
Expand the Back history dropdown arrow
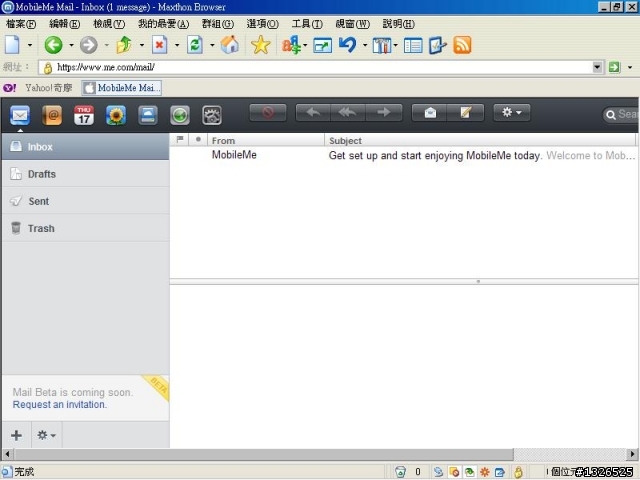pyautogui.click(x=71, y=45)
